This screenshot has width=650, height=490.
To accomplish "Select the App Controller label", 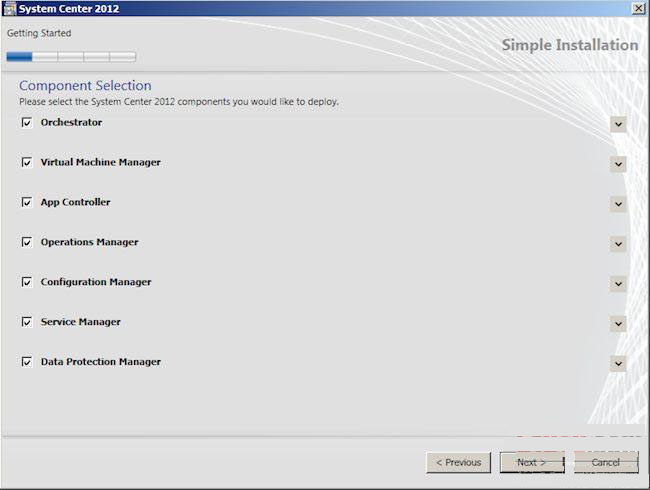I will point(75,202).
